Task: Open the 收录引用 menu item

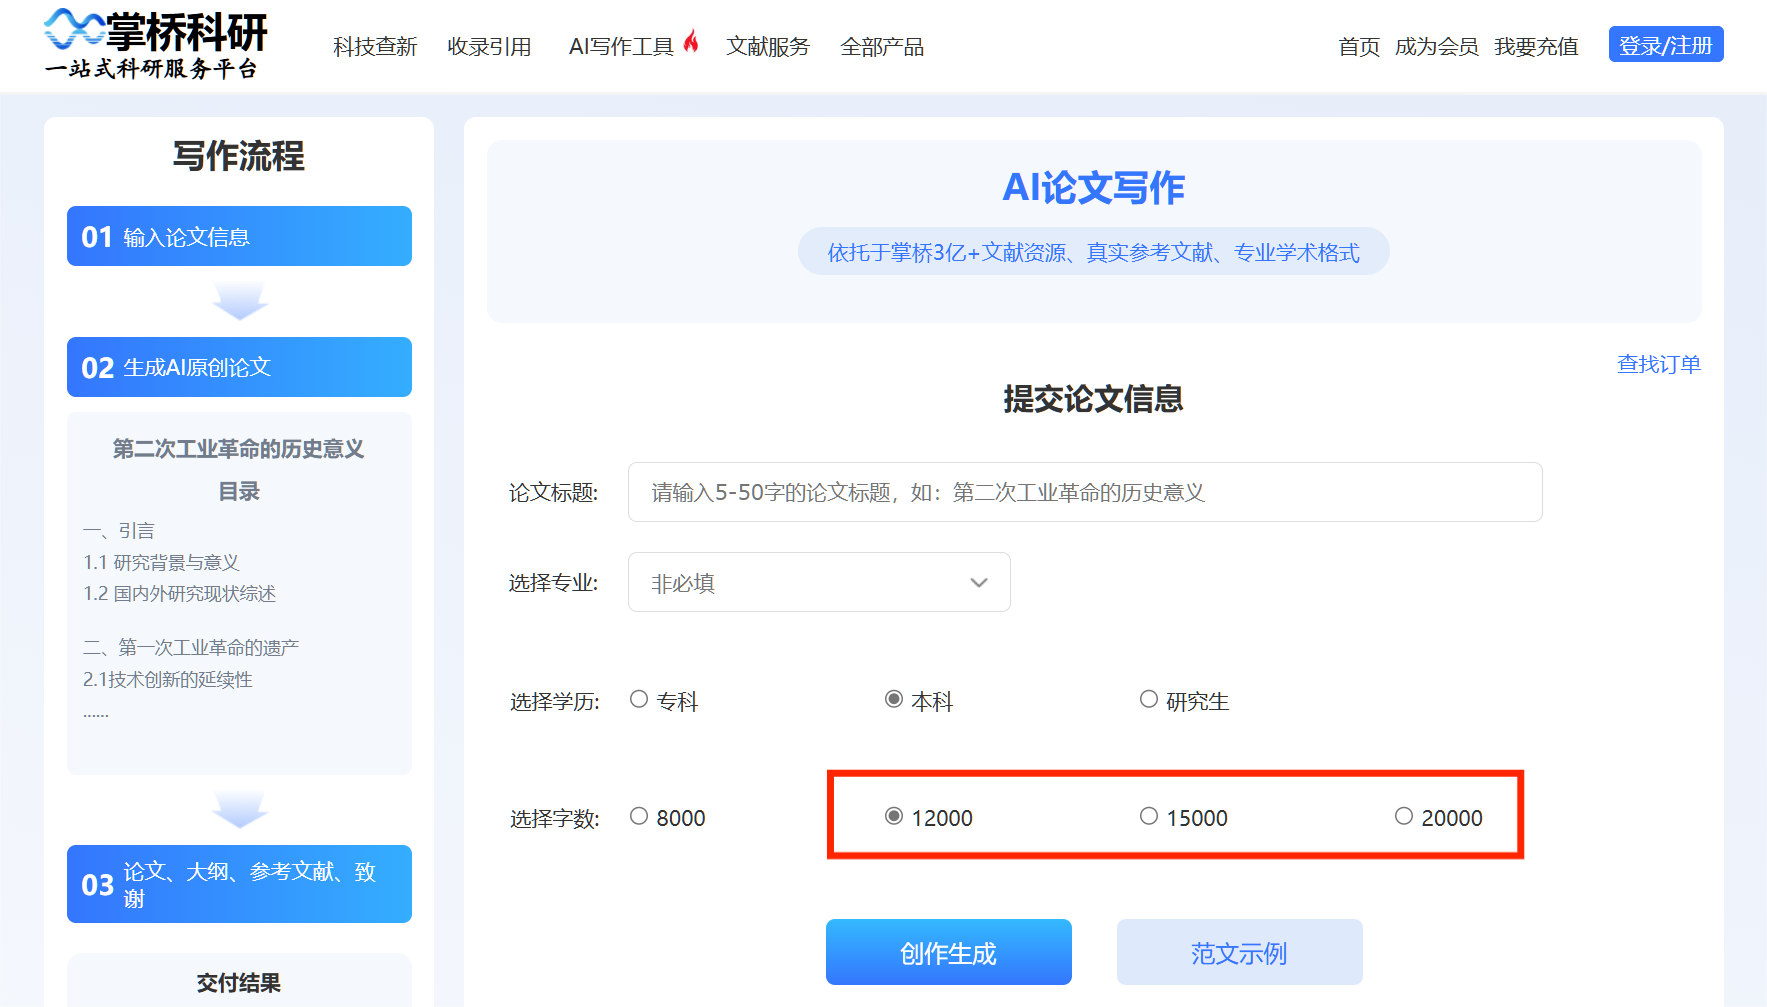Action: 489,47
